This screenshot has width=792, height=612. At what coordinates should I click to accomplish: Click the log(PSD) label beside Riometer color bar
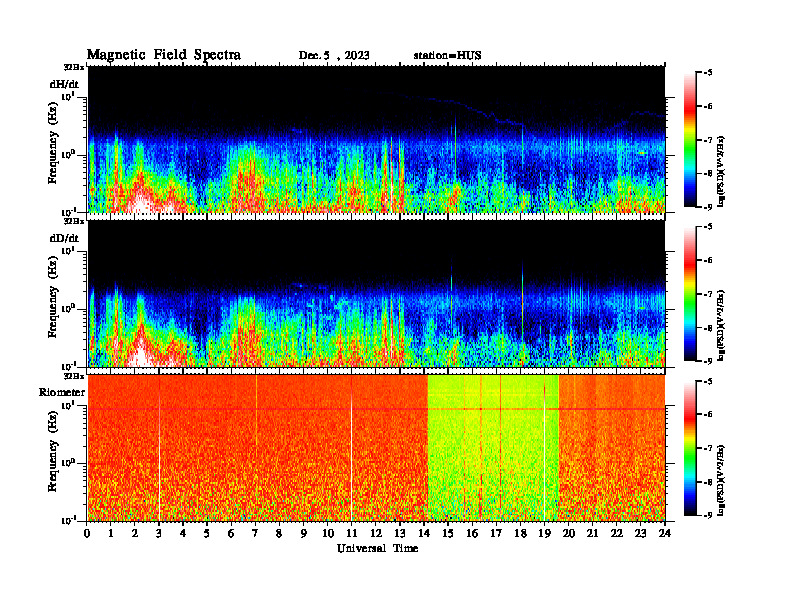tap(721, 480)
